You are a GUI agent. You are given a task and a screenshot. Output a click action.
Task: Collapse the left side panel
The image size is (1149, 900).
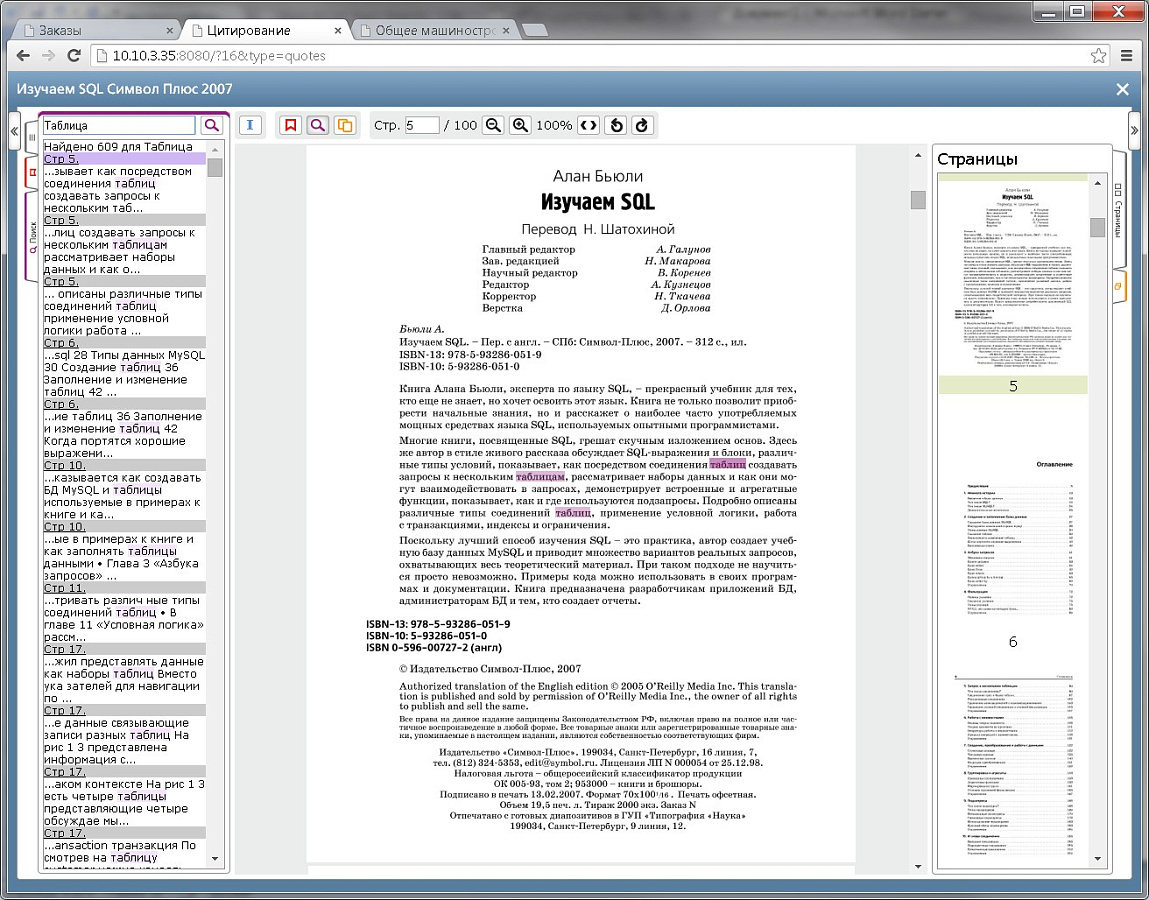click(x=14, y=131)
